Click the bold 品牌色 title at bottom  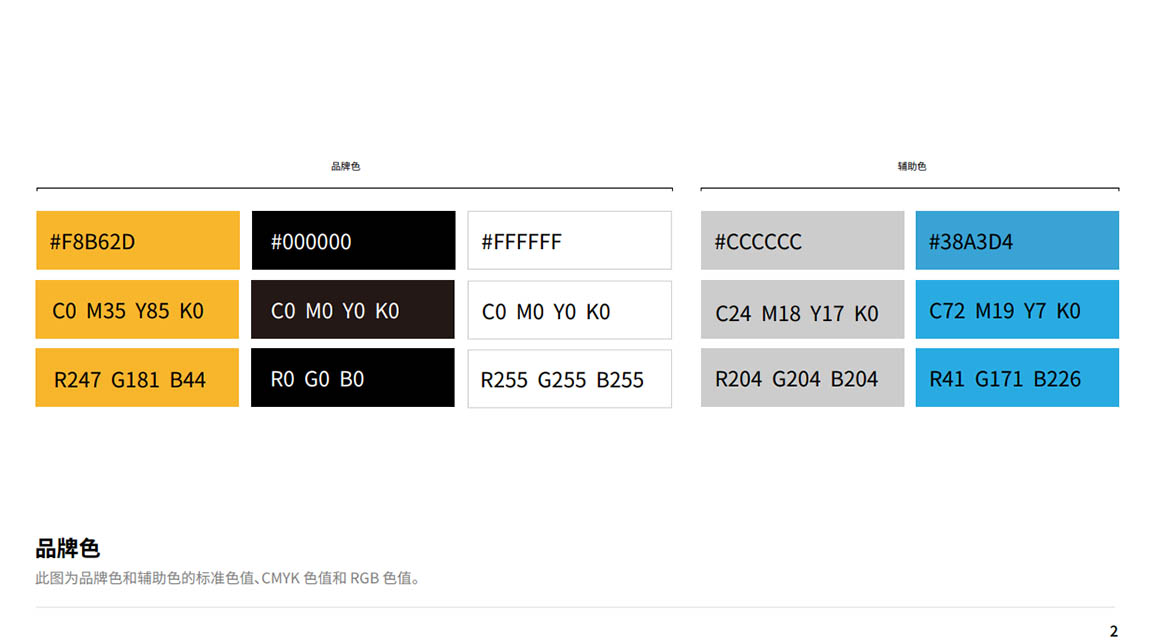[67, 548]
